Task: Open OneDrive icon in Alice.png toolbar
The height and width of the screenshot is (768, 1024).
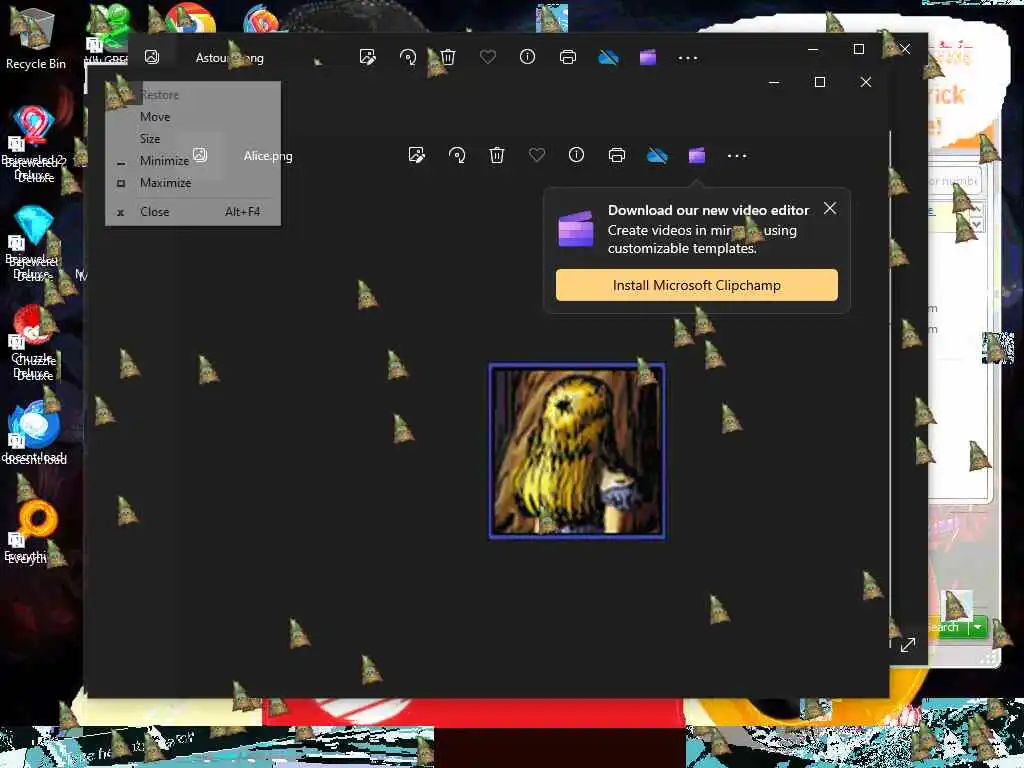Action: 657,155
